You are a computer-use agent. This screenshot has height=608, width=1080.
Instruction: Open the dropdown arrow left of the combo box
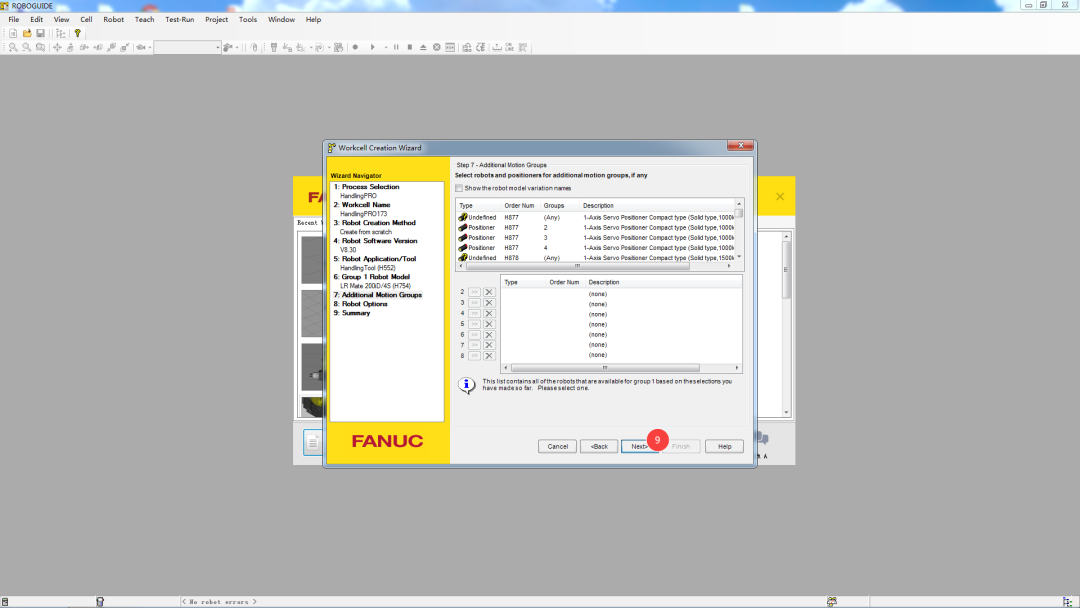click(x=149, y=48)
